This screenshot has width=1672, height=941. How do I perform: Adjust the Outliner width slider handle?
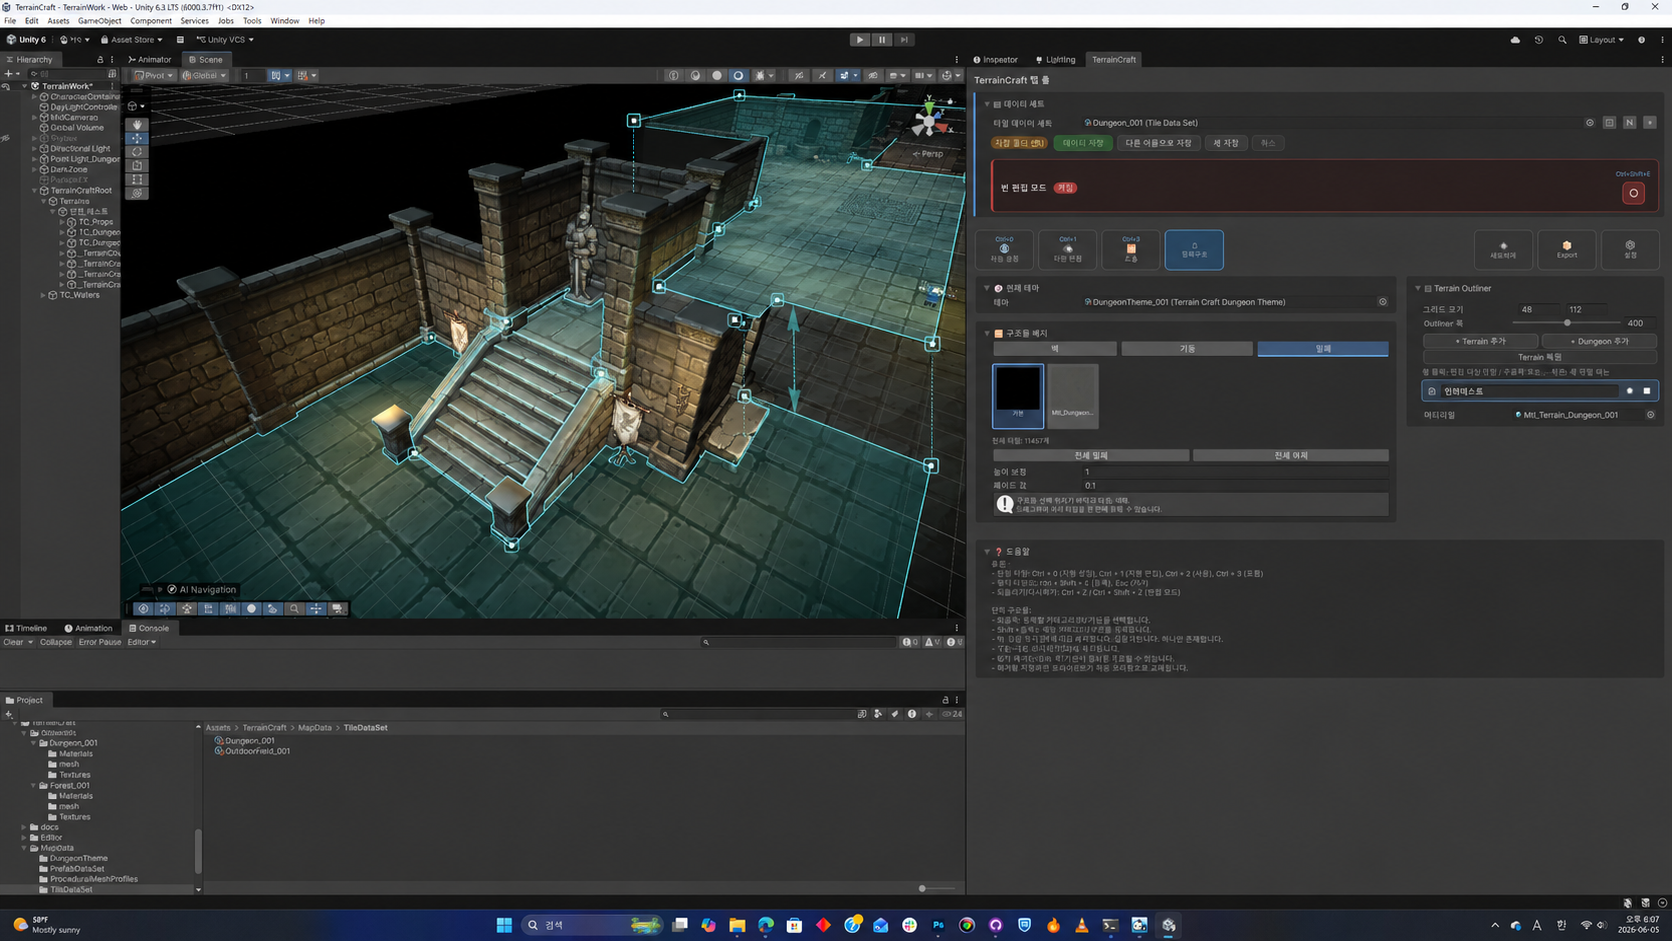(x=1567, y=323)
